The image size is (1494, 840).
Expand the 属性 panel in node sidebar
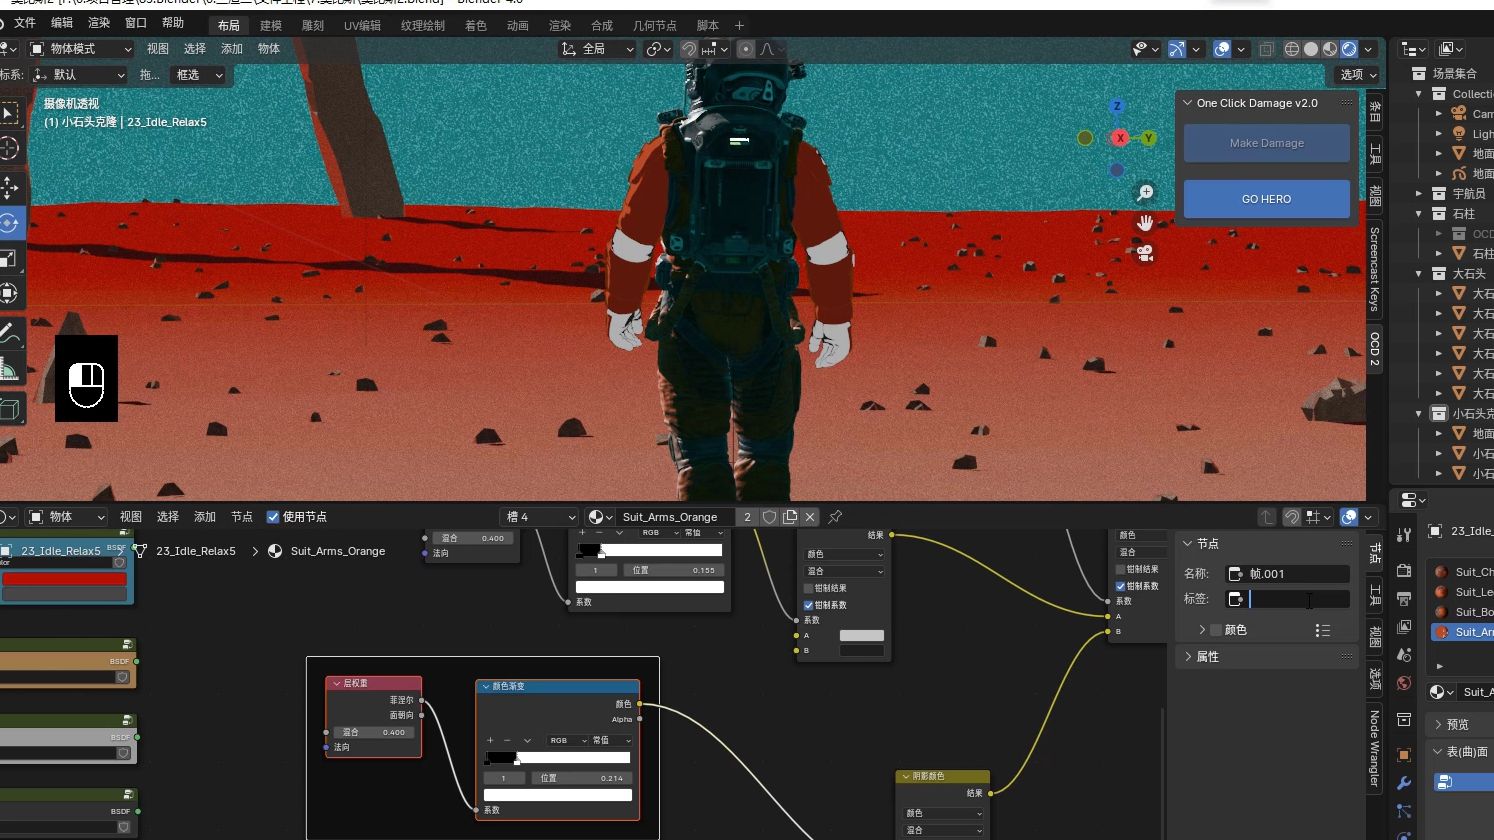click(1188, 657)
